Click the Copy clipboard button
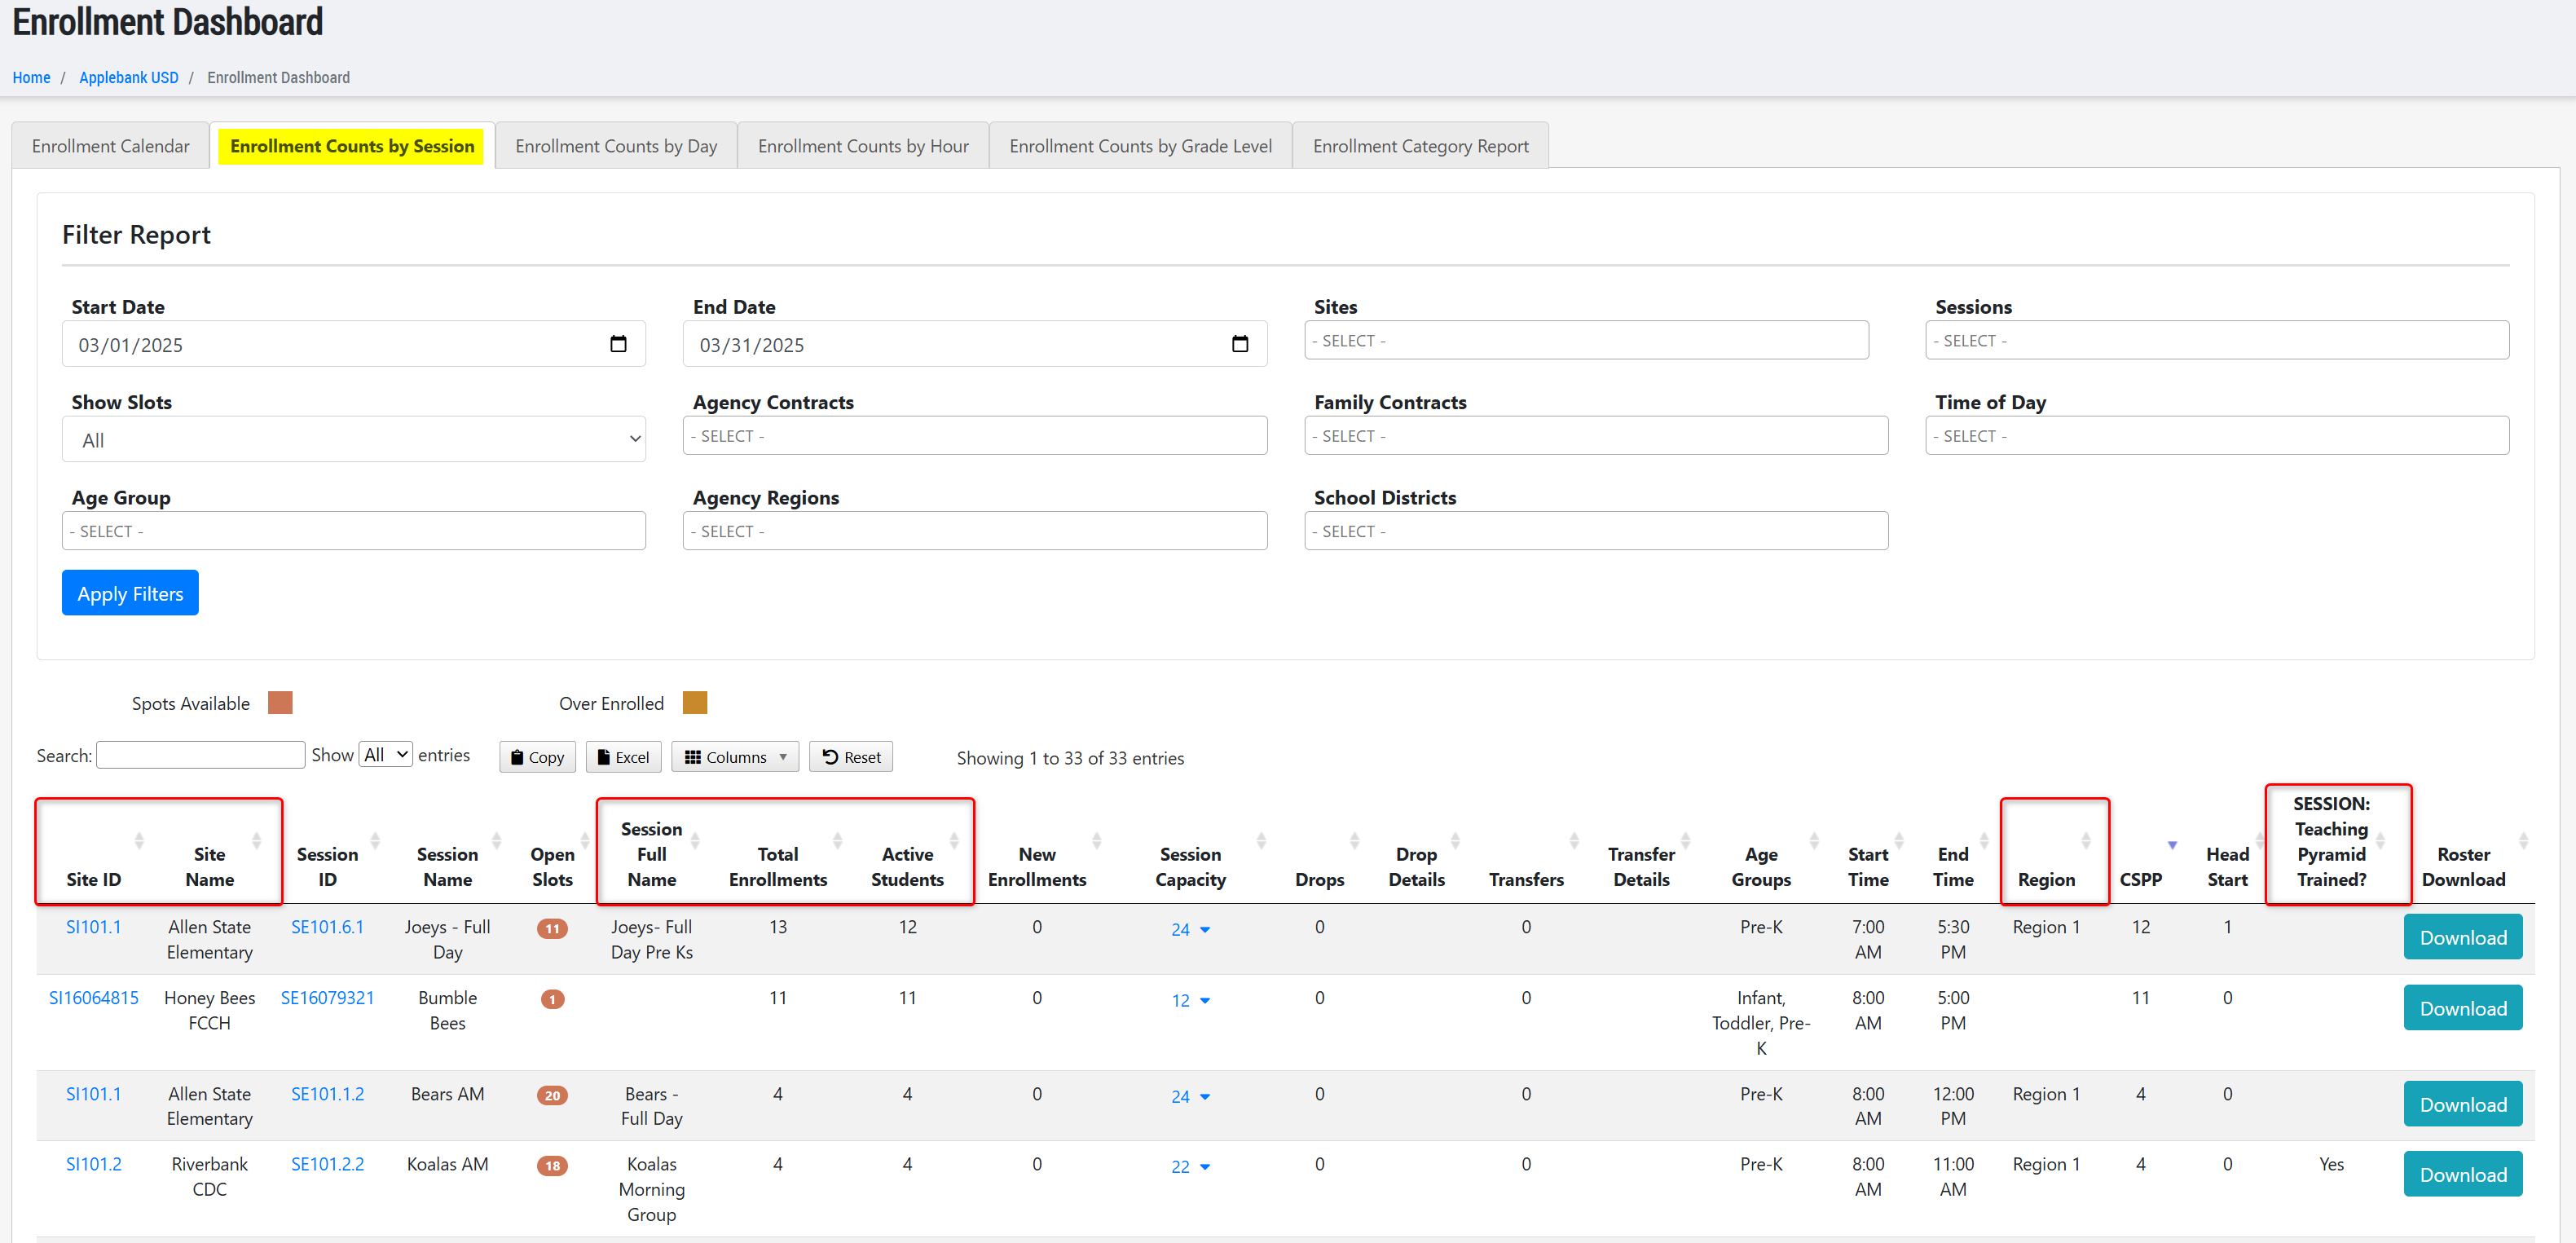This screenshot has height=1243, width=2576. tap(537, 757)
